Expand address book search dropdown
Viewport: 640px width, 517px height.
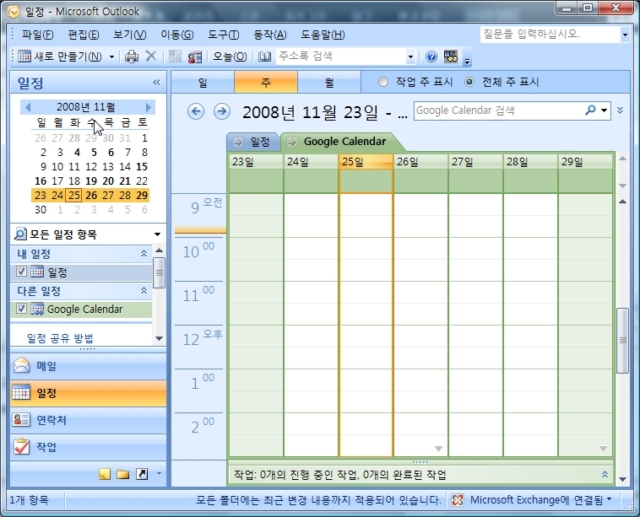[411, 57]
